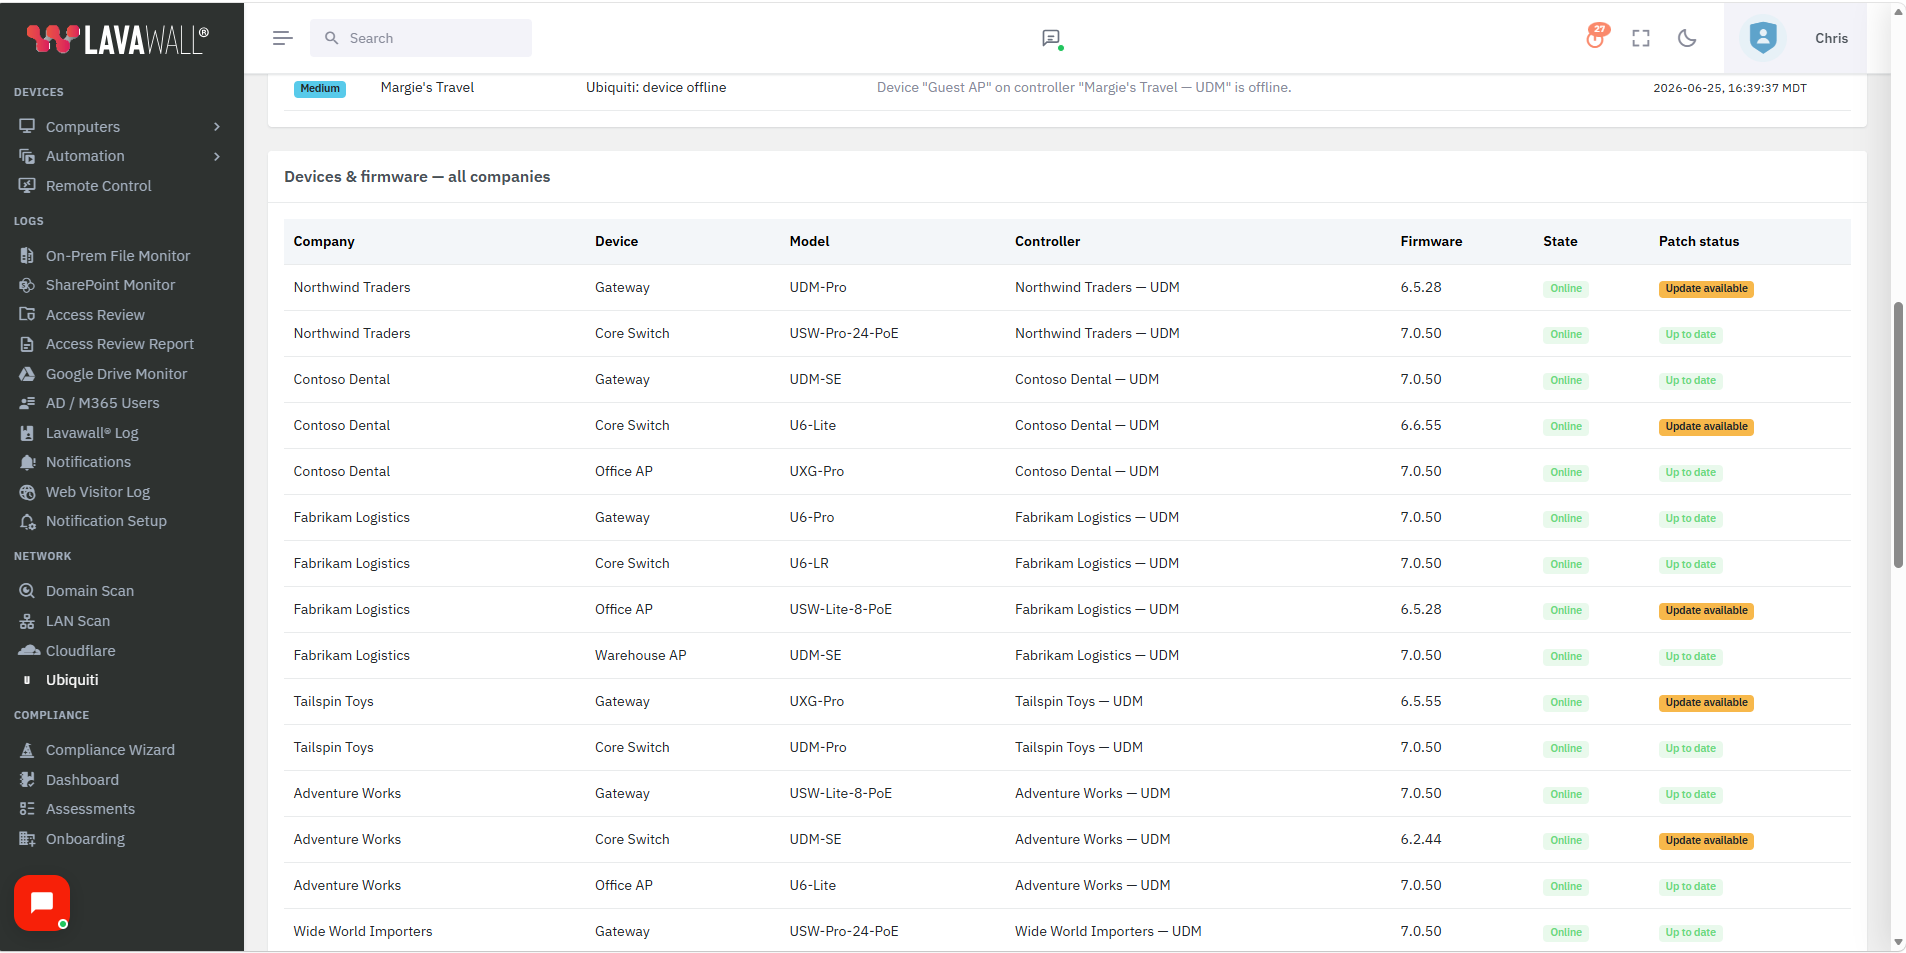The height and width of the screenshot is (953, 1906).
Task: Sort table by Firmware column header
Action: [x=1431, y=241]
